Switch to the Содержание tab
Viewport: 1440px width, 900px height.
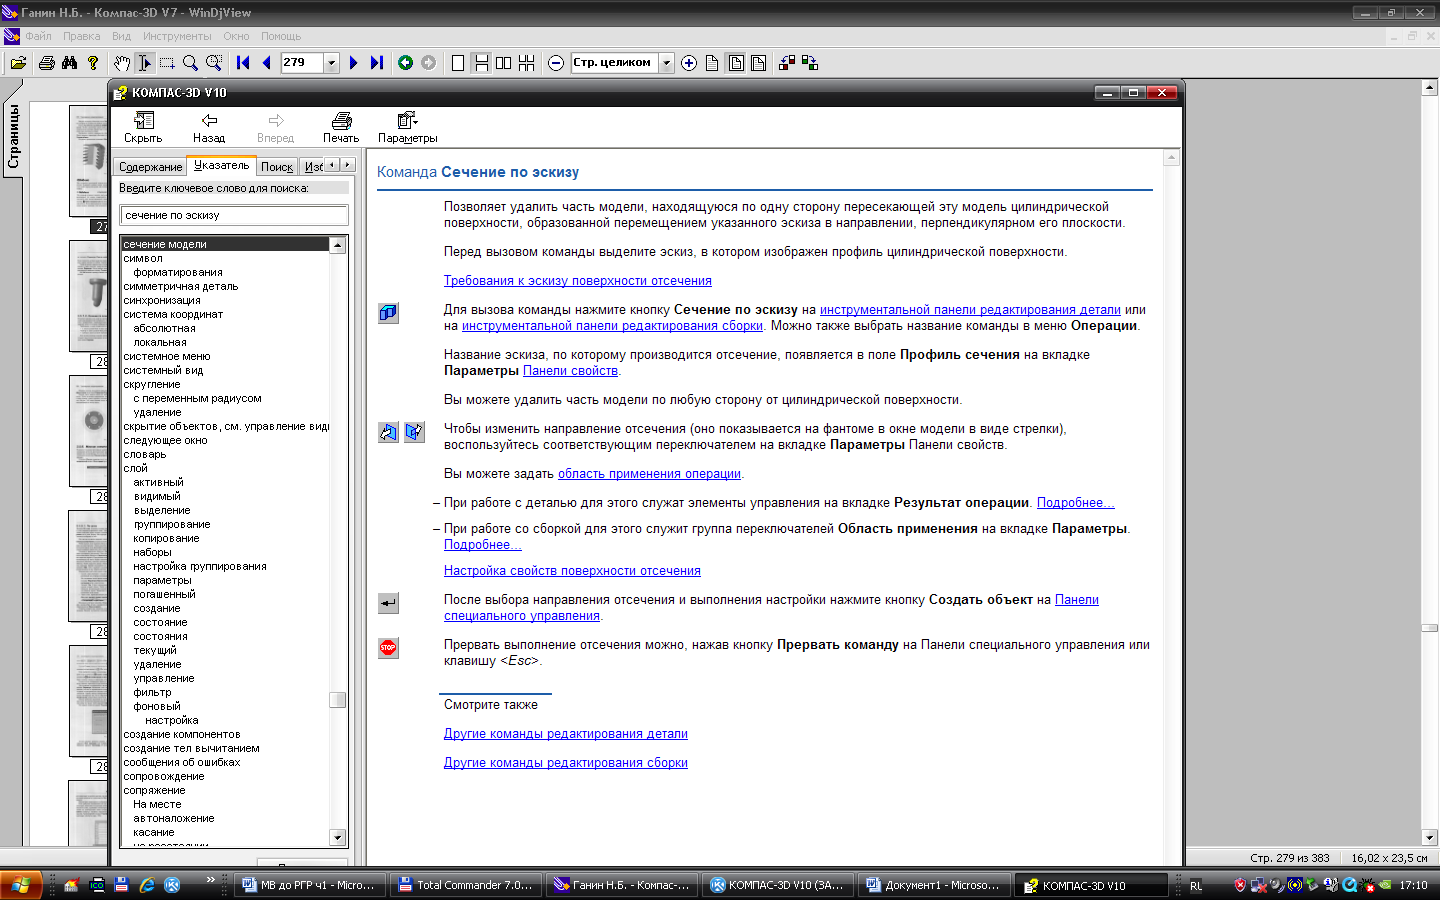pyautogui.click(x=150, y=167)
